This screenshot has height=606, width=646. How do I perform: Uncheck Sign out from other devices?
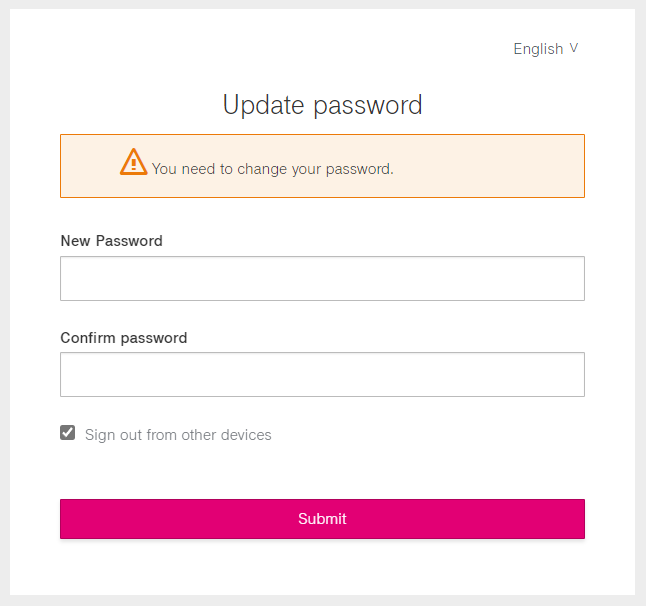pyautogui.click(x=68, y=433)
